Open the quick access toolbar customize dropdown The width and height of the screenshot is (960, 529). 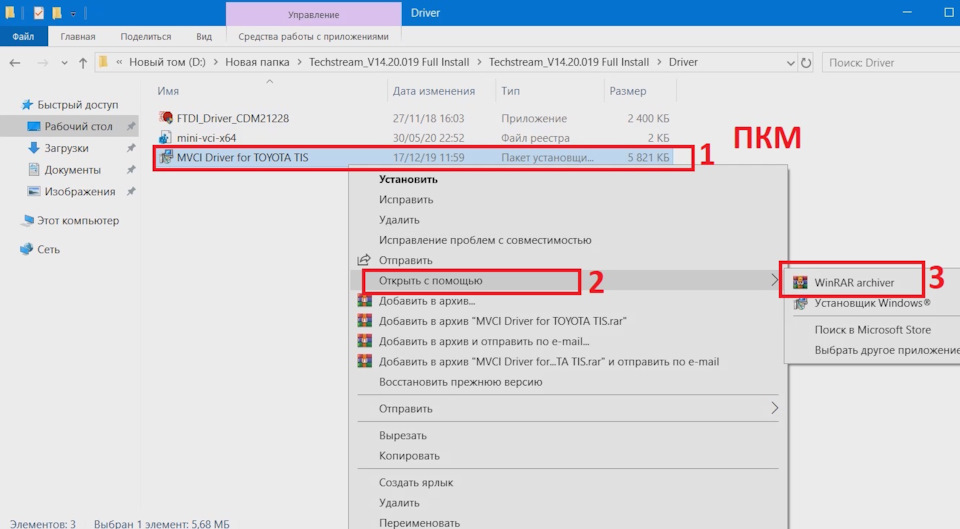73,13
